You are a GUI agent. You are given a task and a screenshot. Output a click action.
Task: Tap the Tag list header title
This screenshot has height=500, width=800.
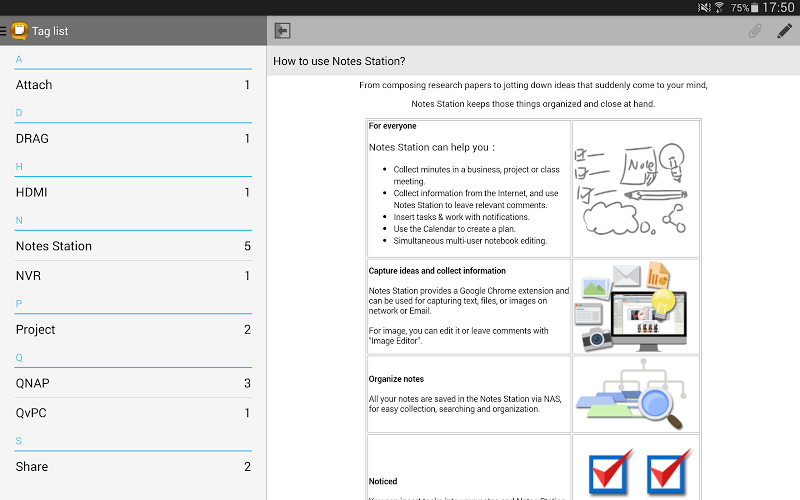[50, 31]
